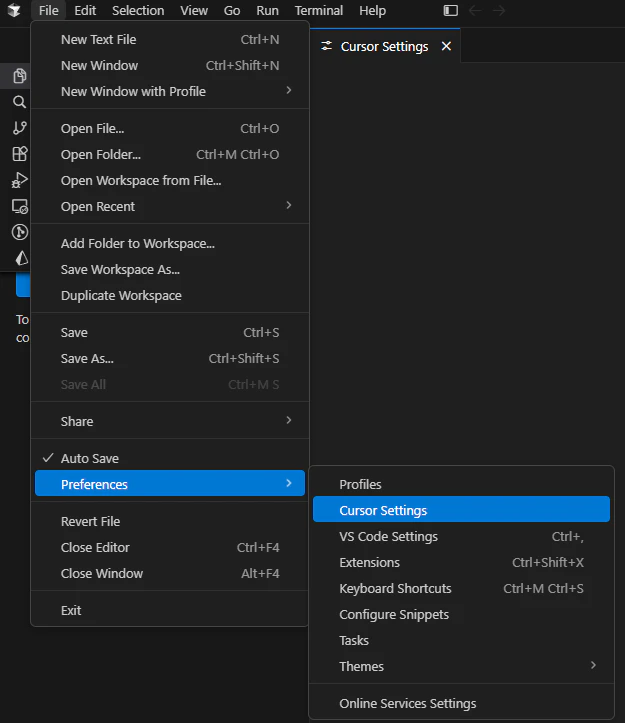Image resolution: width=625 pixels, height=723 pixels.
Task: Toggle the Auto Save option
Action: pyautogui.click(x=170, y=458)
